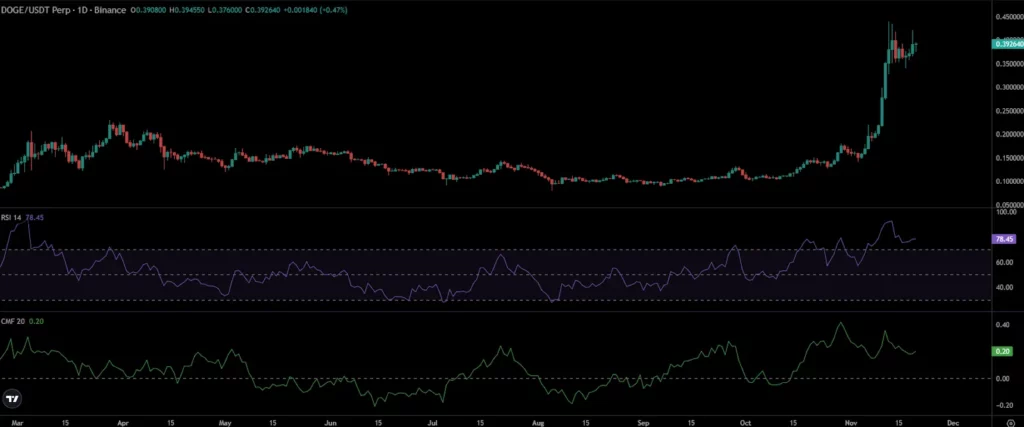Click the Dec label on time axis

click(953, 422)
